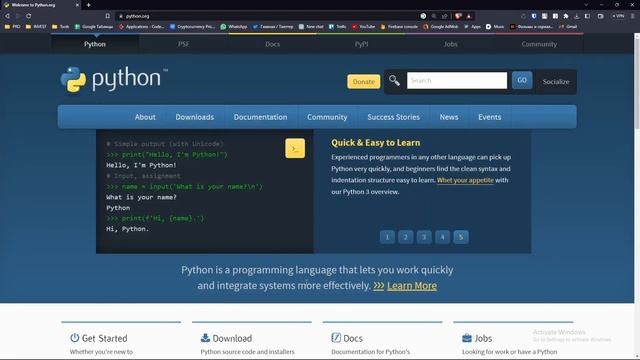Viewport: 640px width, 360px height.
Task: Toggle the VPN button in toolbar
Action: pos(618,16)
